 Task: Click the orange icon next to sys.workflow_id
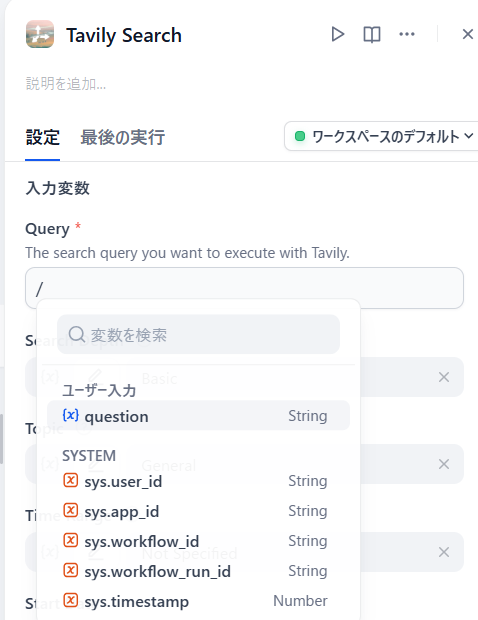pyautogui.click(x=70, y=540)
